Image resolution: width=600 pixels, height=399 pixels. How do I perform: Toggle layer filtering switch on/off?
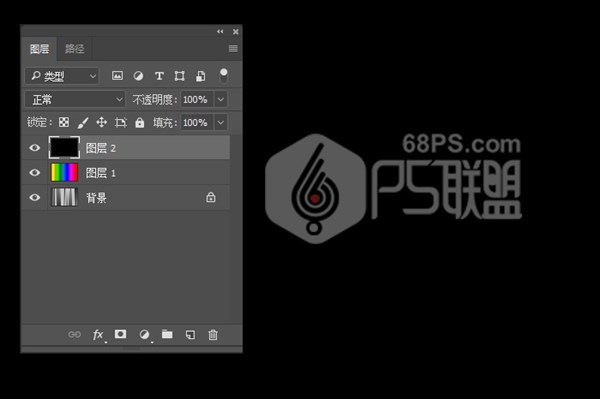click(x=223, y=75)
